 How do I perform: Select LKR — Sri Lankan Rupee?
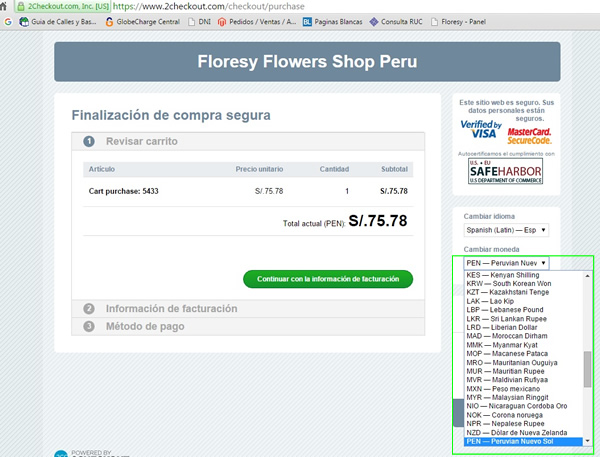pos(523,319)
